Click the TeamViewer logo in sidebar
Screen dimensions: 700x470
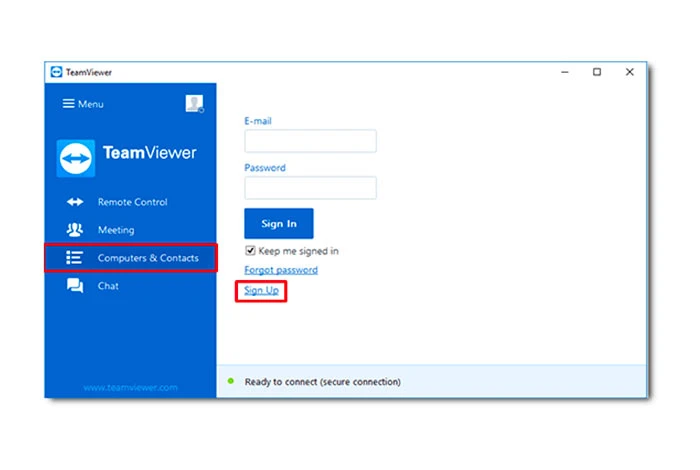76,158
